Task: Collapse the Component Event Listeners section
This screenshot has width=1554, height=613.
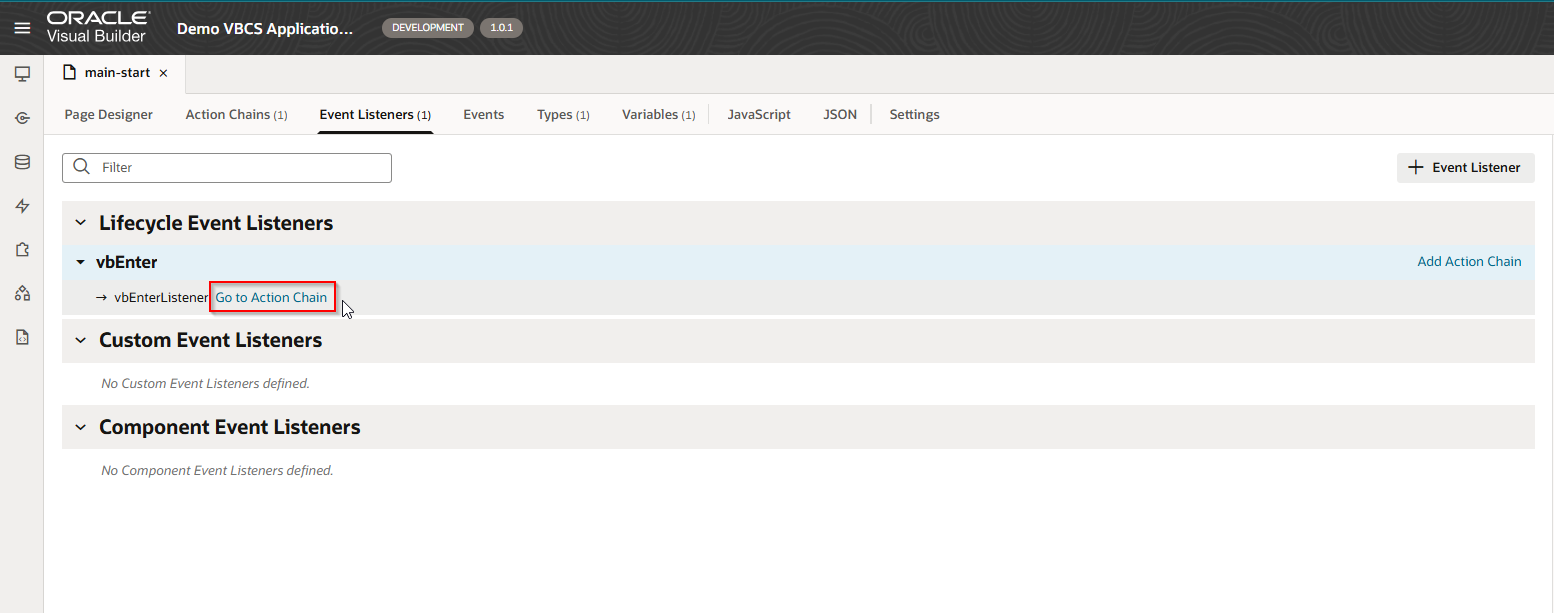Action: 81,427
